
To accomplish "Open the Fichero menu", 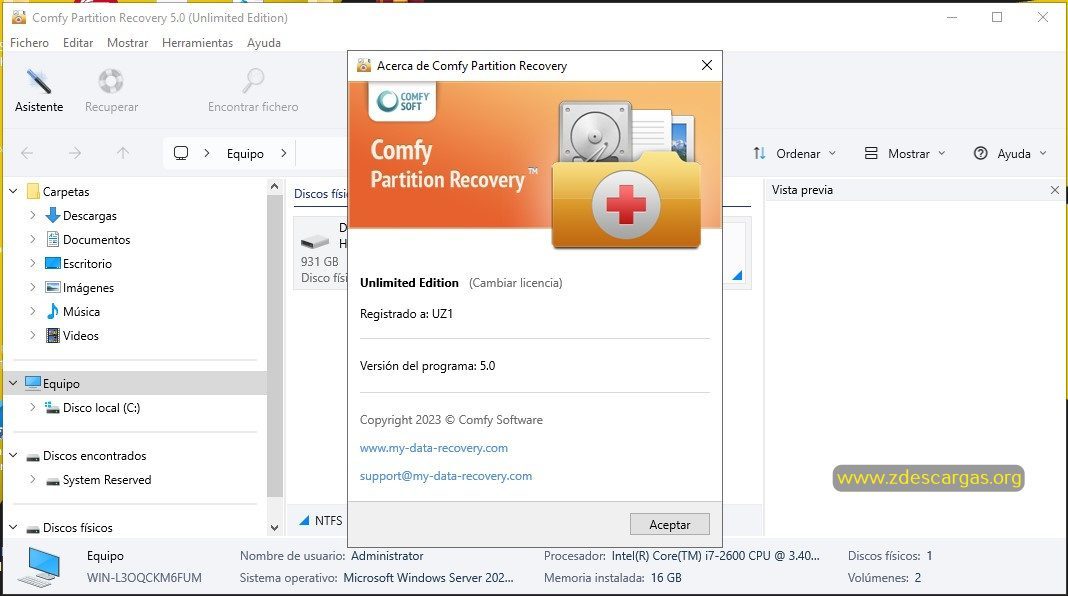I will click(29, 42).
